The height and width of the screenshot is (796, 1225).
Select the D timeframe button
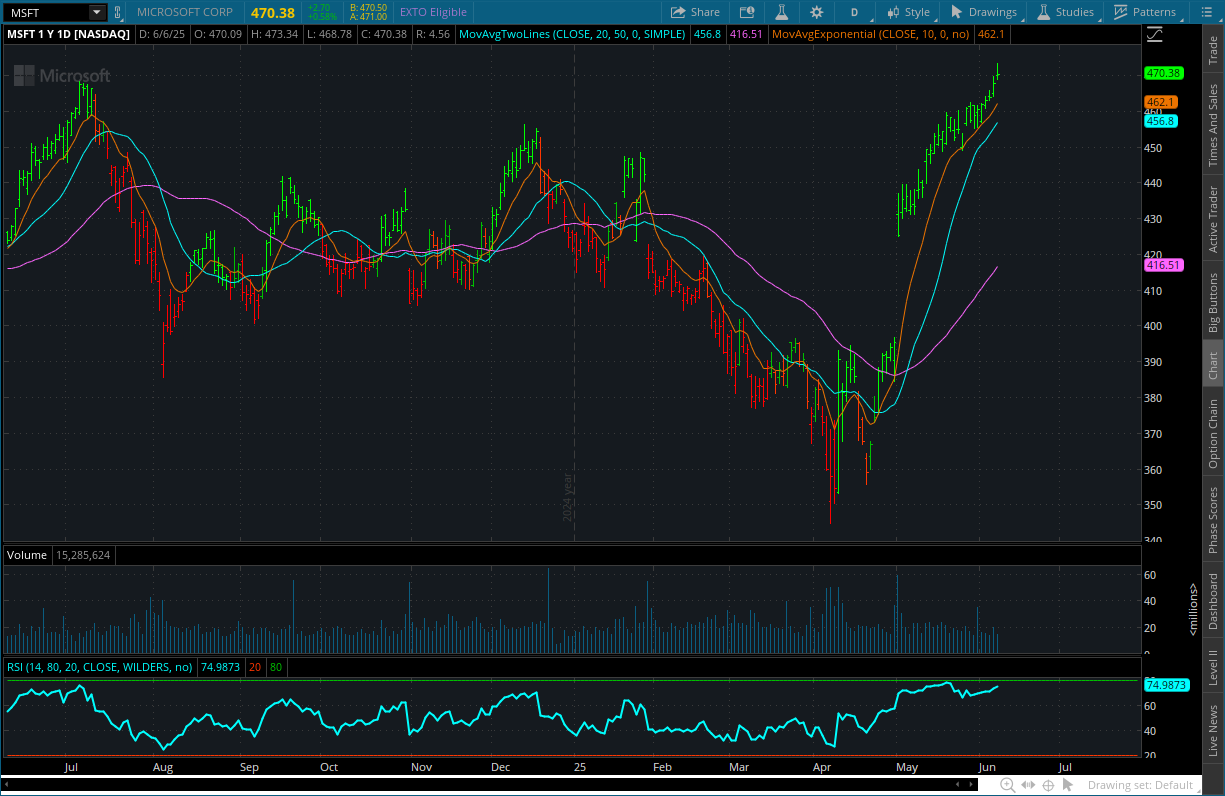[x=854, y=12]
